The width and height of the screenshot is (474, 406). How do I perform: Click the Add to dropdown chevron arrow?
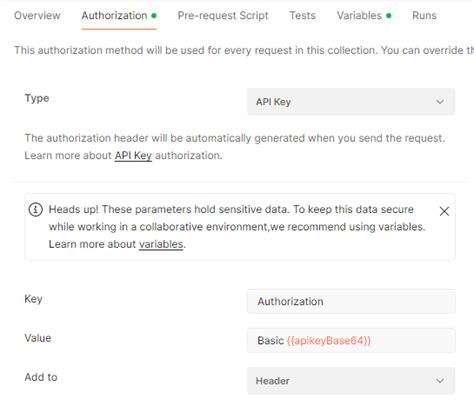coord(440,381)
